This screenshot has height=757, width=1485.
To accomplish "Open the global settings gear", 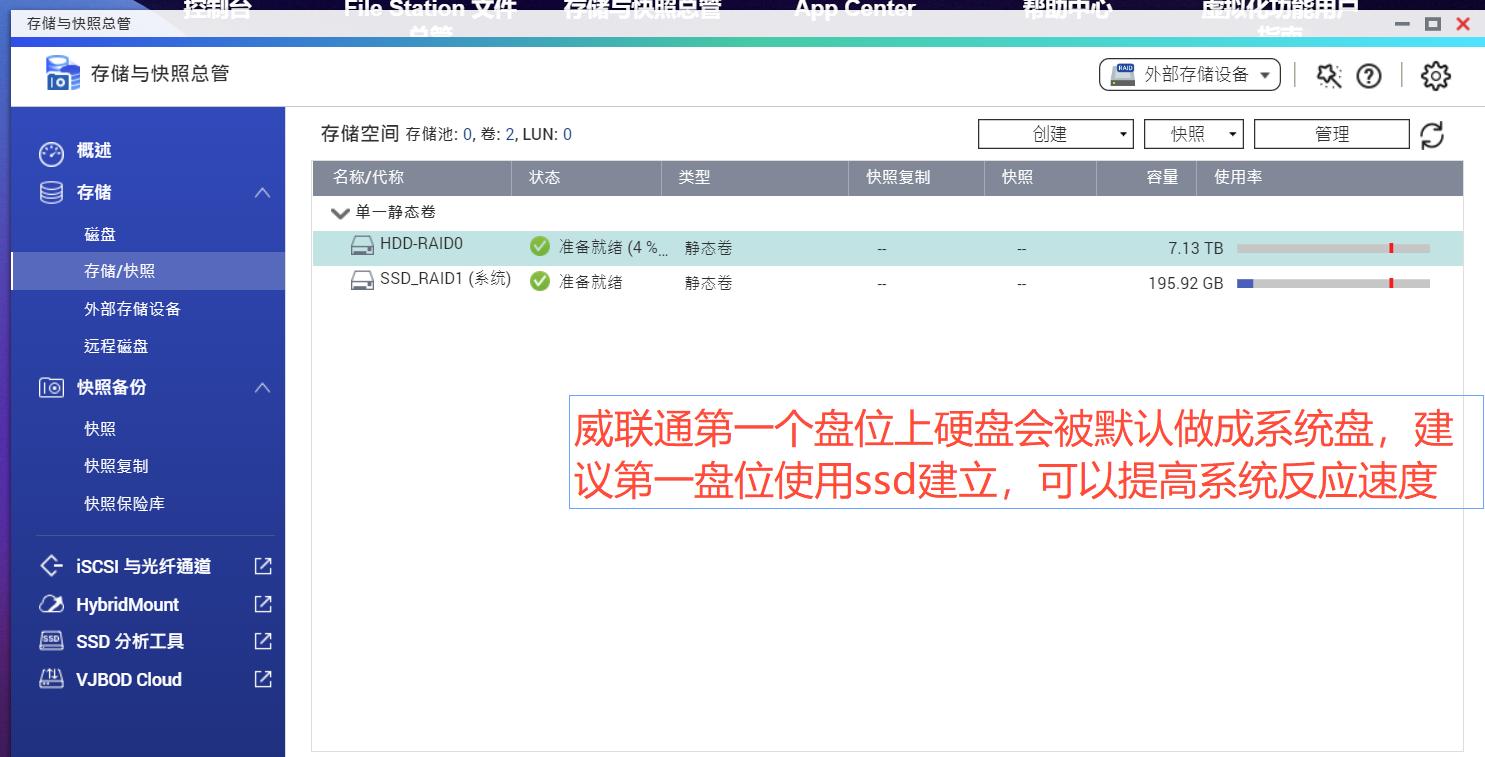I will [1435, 75].
